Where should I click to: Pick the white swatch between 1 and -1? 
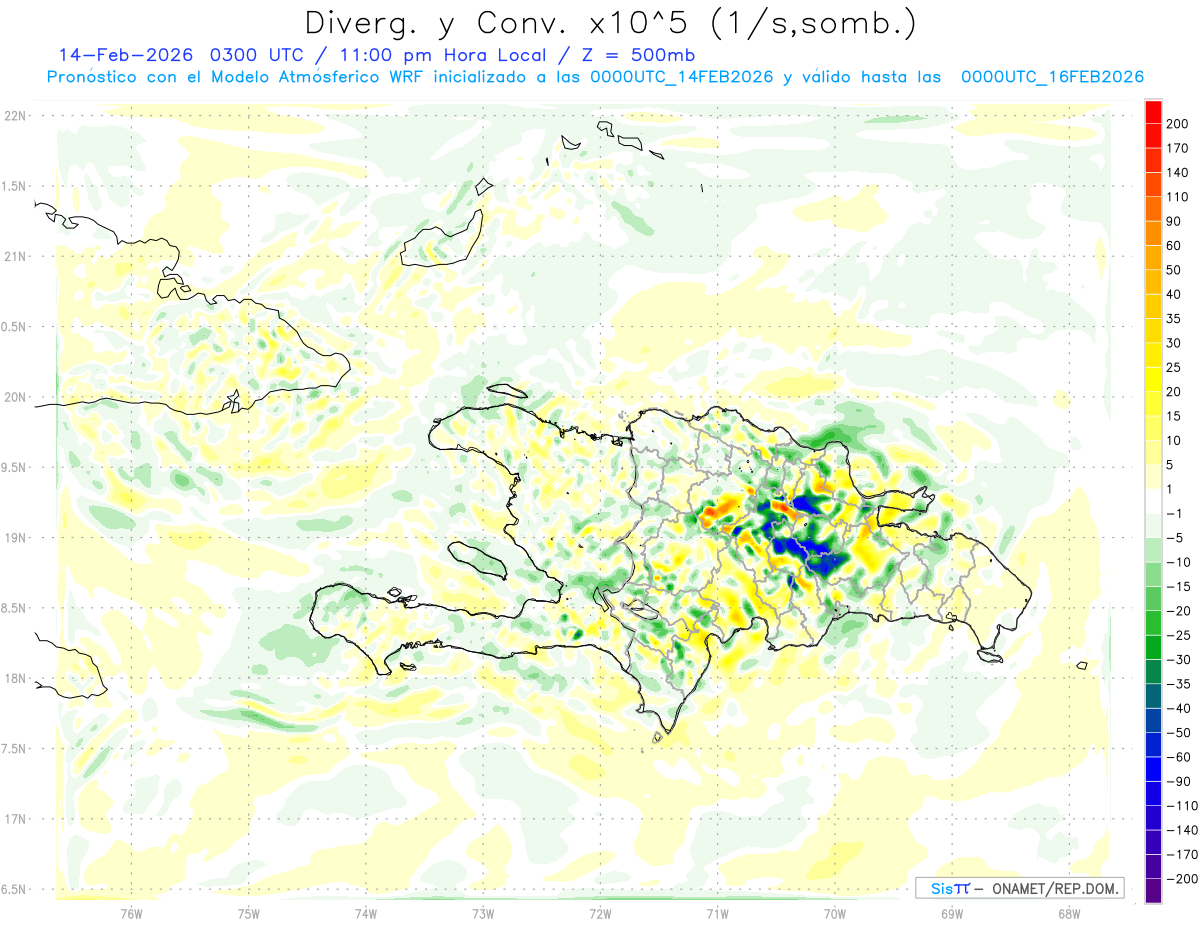tap(1153, 501)
